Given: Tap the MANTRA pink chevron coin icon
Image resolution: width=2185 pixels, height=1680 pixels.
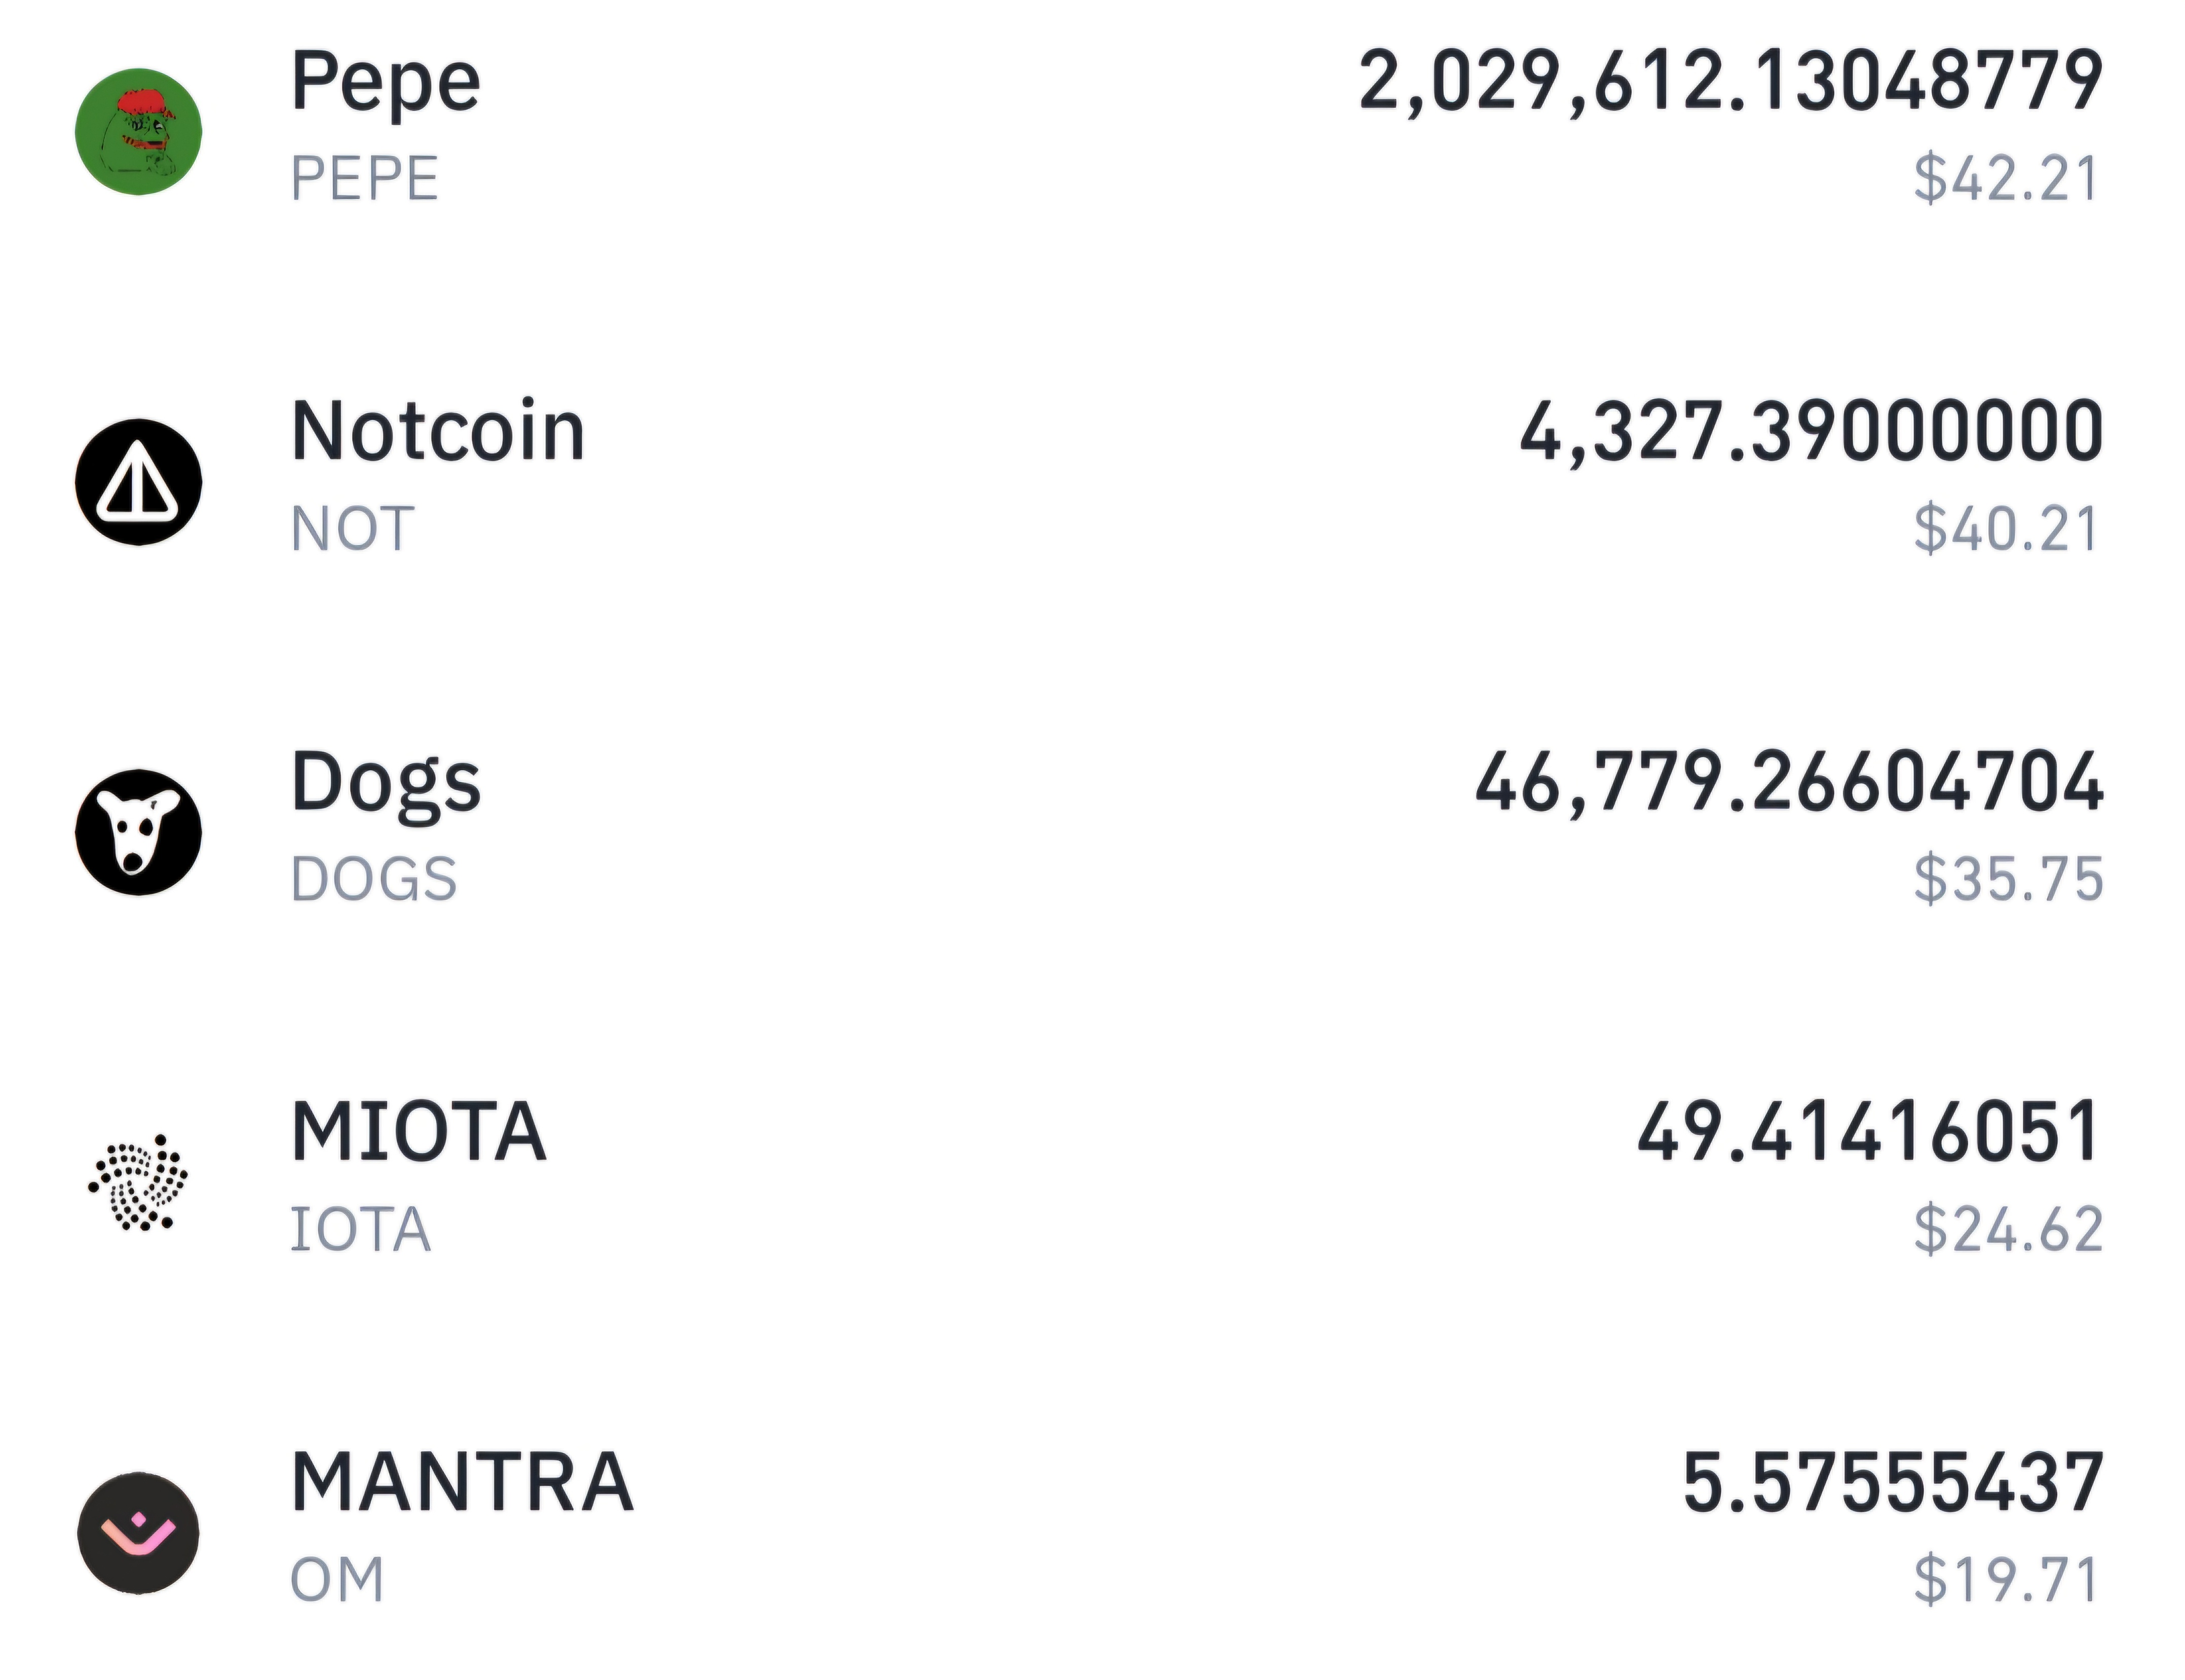Looking at the screenshot, I should (138, 1532).
